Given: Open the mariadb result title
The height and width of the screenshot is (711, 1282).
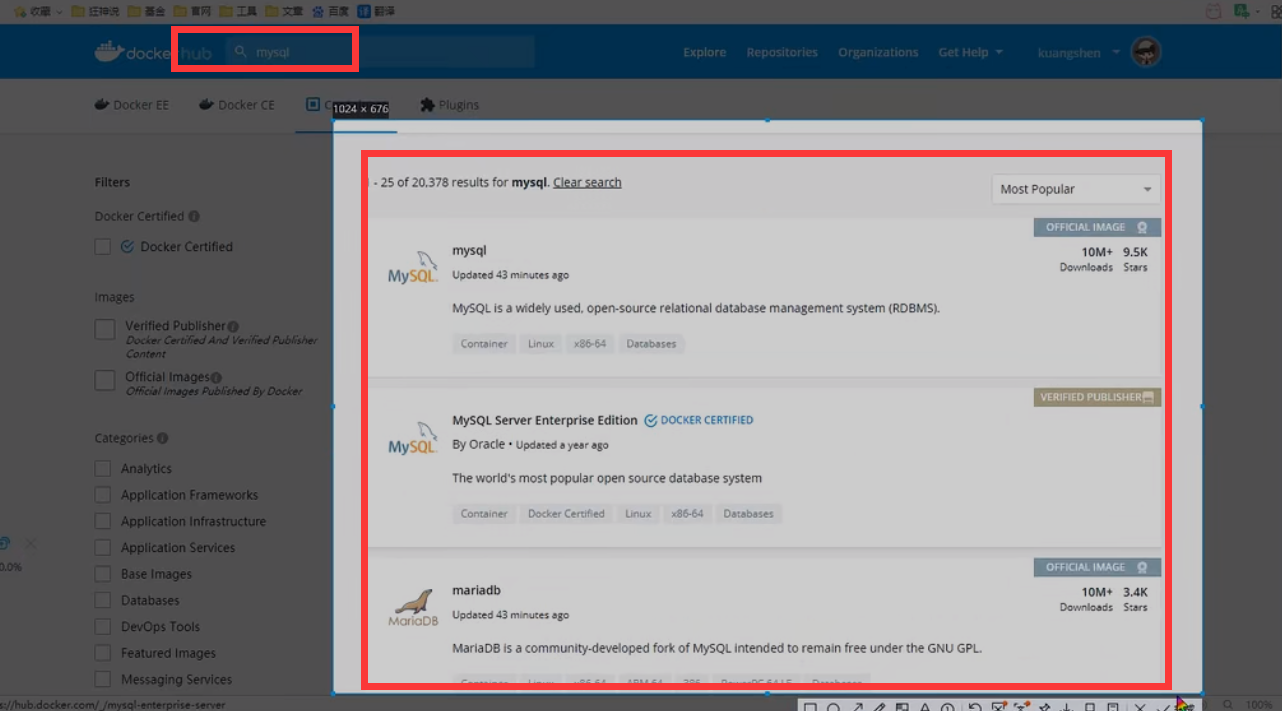Looking at the screenshot, I should [x=476, y=590].
